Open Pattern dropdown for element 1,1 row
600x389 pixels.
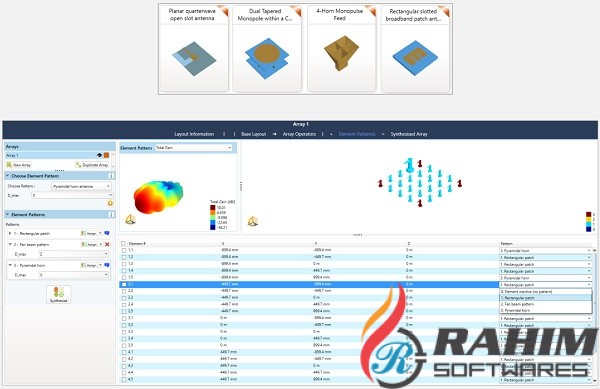click(546, 251)
